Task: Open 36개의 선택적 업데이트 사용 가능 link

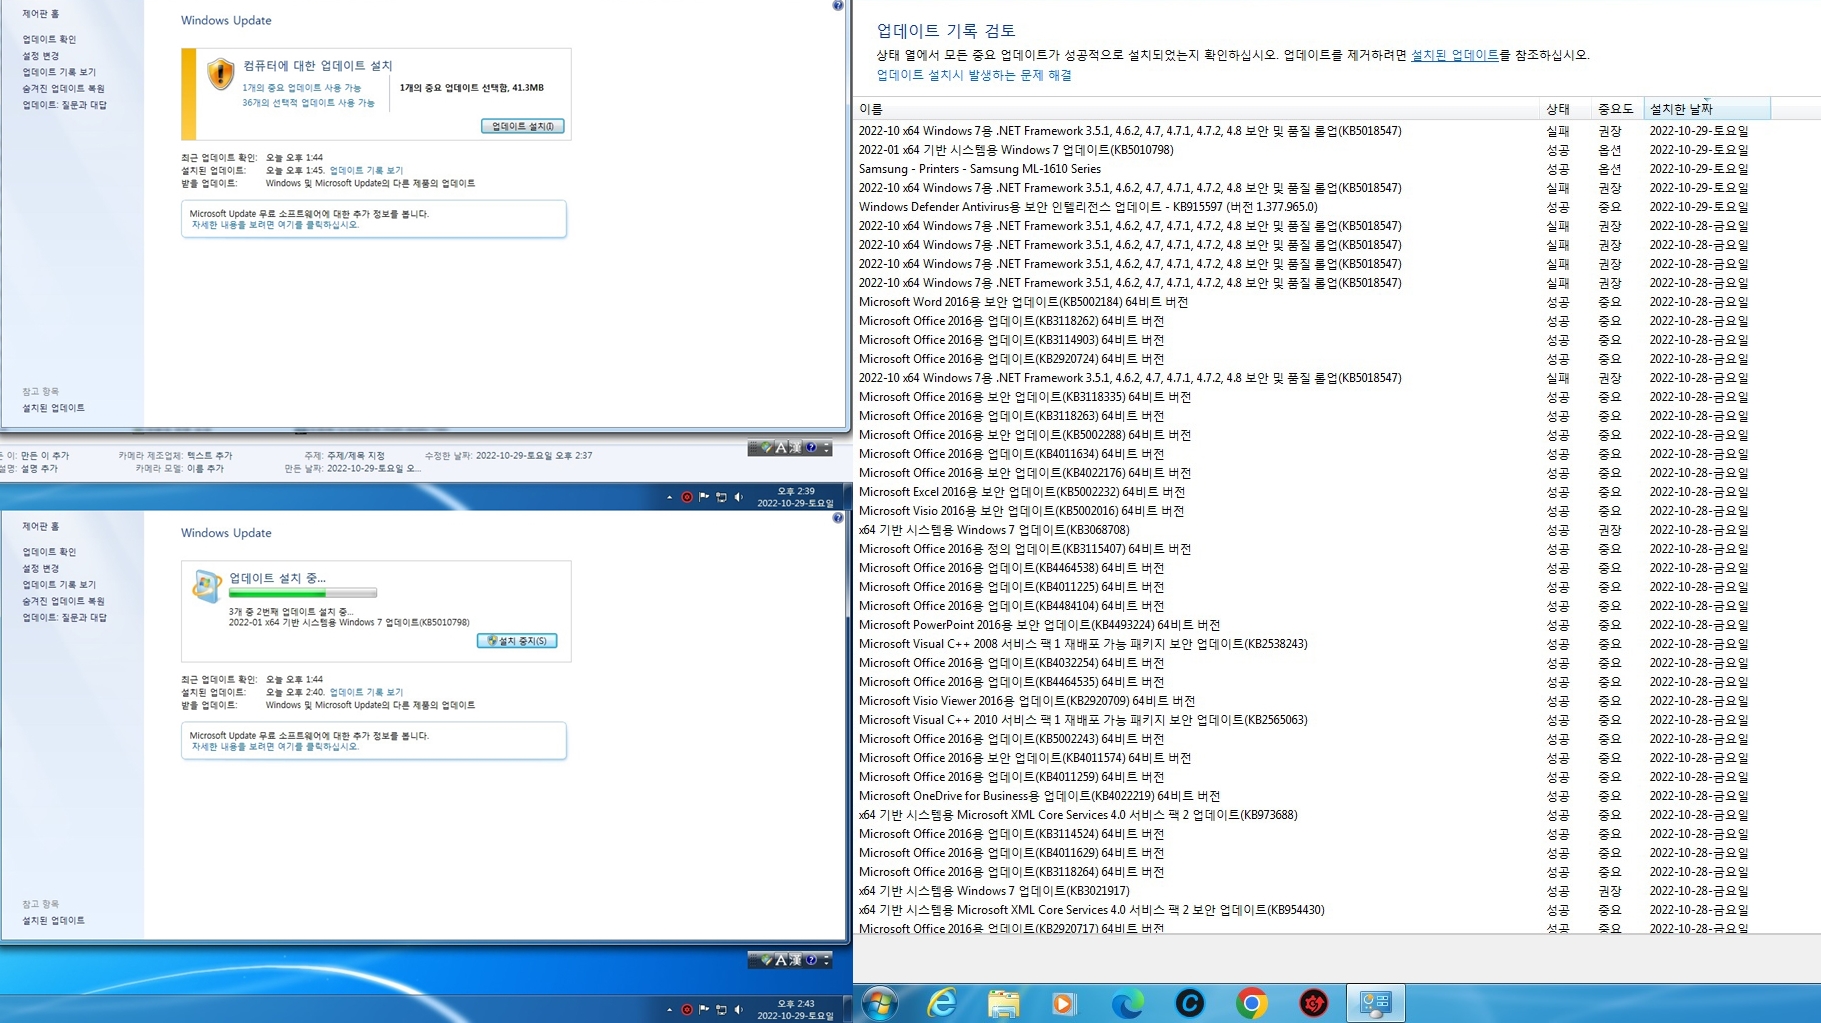Action: pyautogui.click(x=308, y=103)
